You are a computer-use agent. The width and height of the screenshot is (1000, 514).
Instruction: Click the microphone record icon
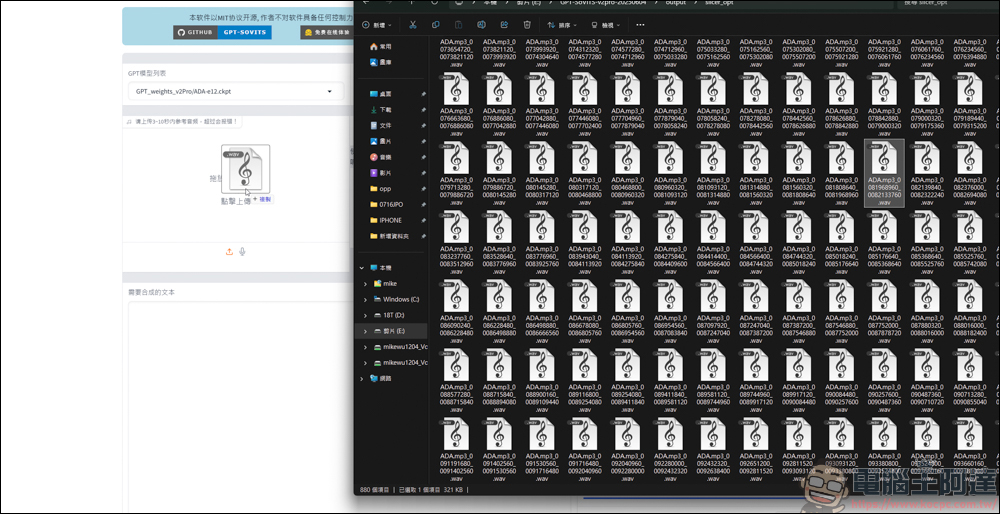pos(242,252)
